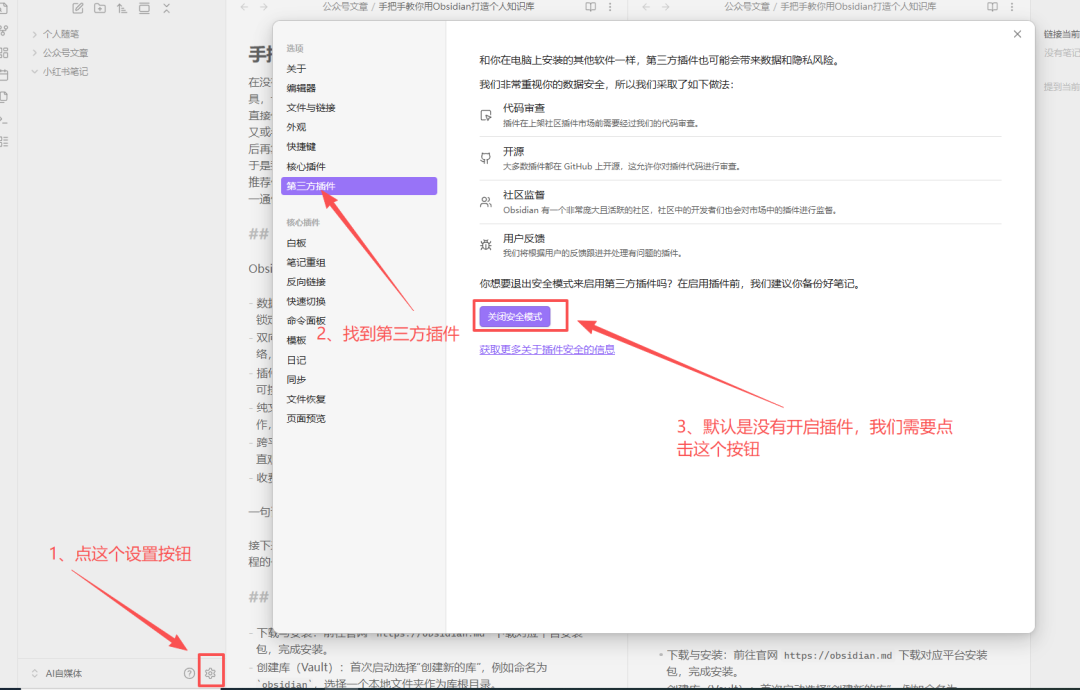Click the collapse all folders icon
1080x690 pixels.
click(x=166, y=8)
